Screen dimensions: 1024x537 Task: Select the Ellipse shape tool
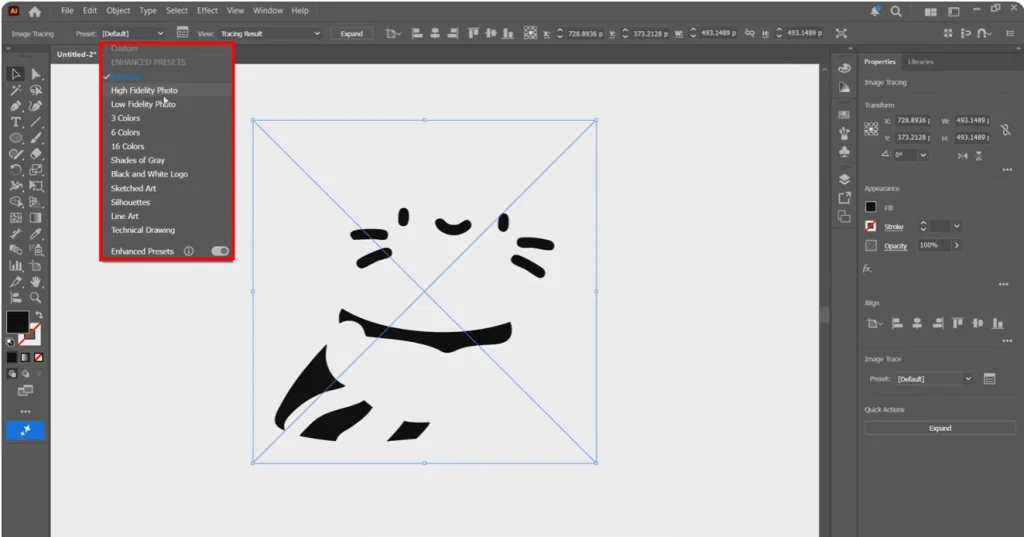(16, 138)
